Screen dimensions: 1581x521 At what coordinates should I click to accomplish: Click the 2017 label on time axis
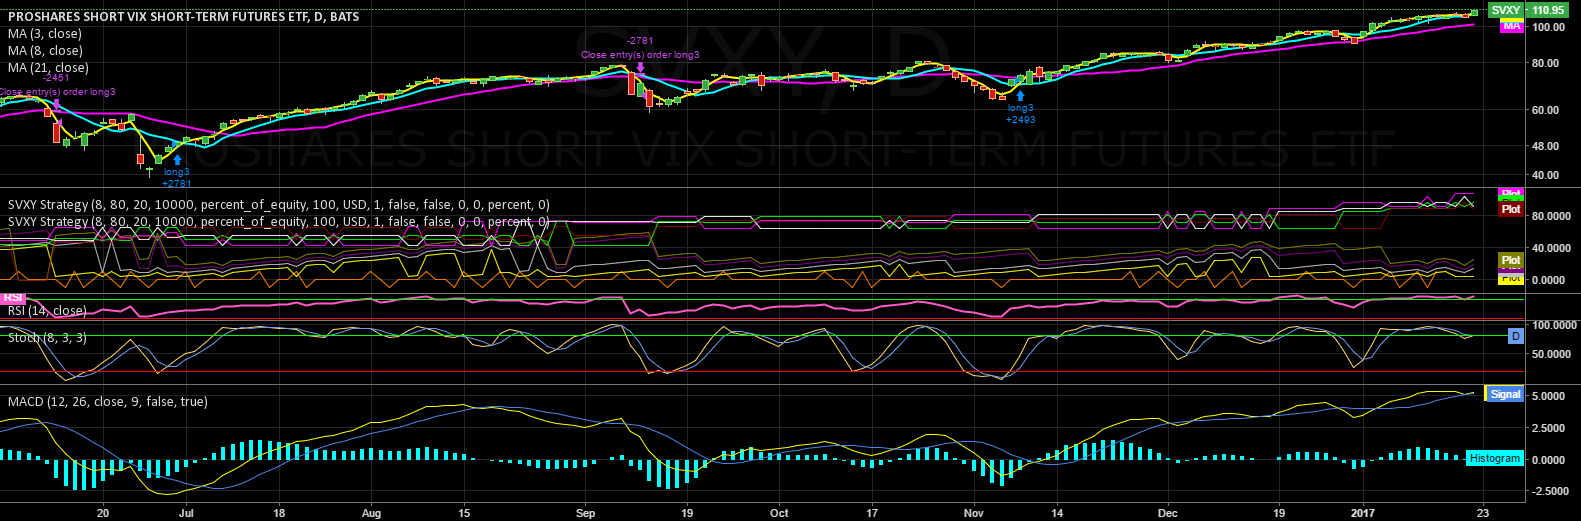pos(1363,513)
